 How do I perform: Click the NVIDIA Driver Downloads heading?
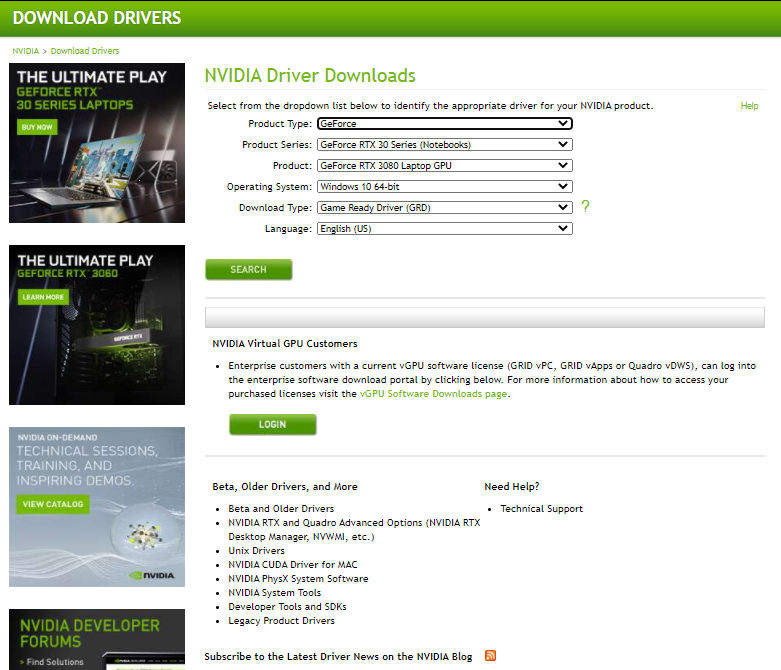310,76
